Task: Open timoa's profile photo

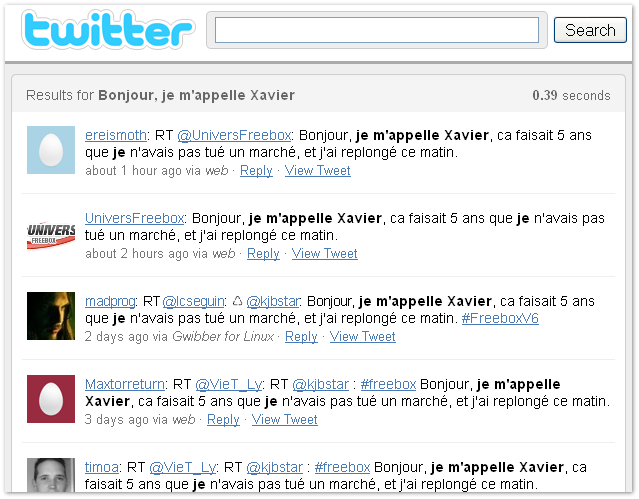Action: 51,475
